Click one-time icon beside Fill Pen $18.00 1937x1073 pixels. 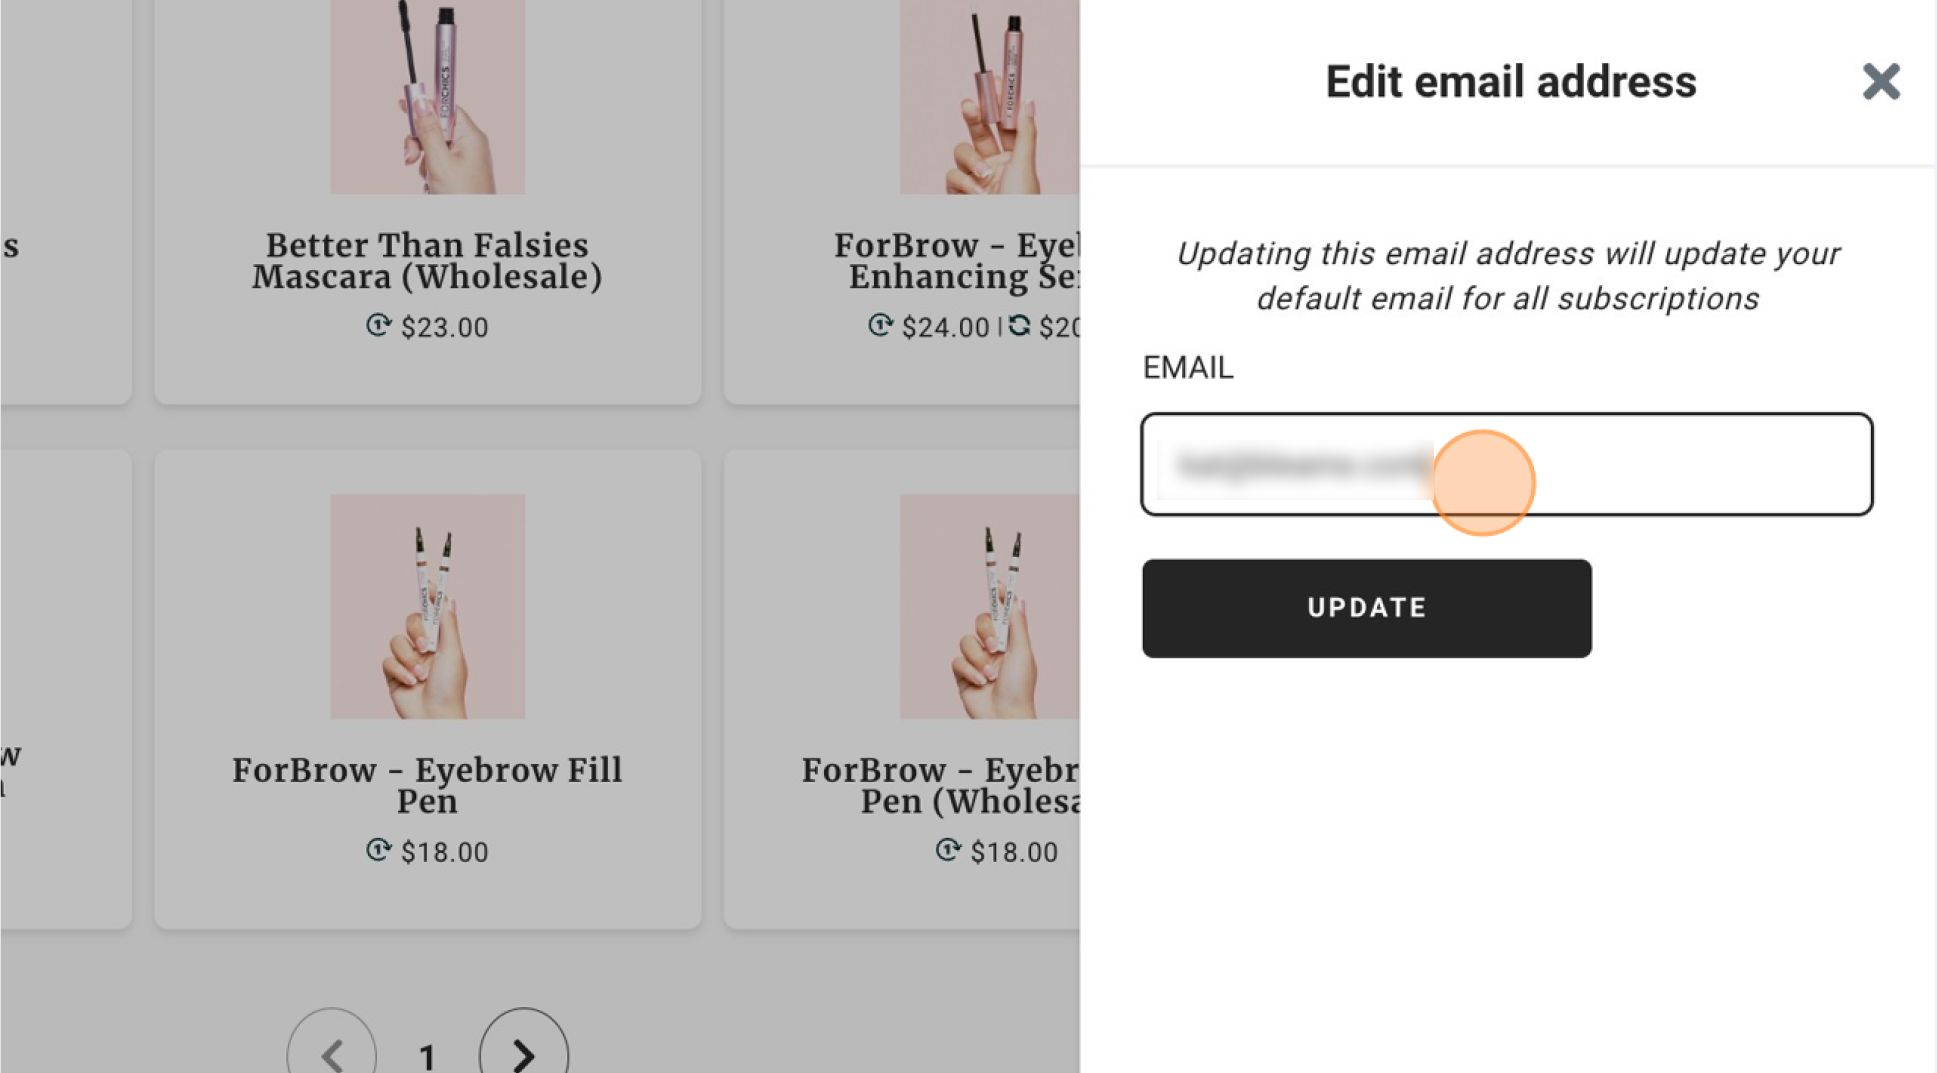378,850
